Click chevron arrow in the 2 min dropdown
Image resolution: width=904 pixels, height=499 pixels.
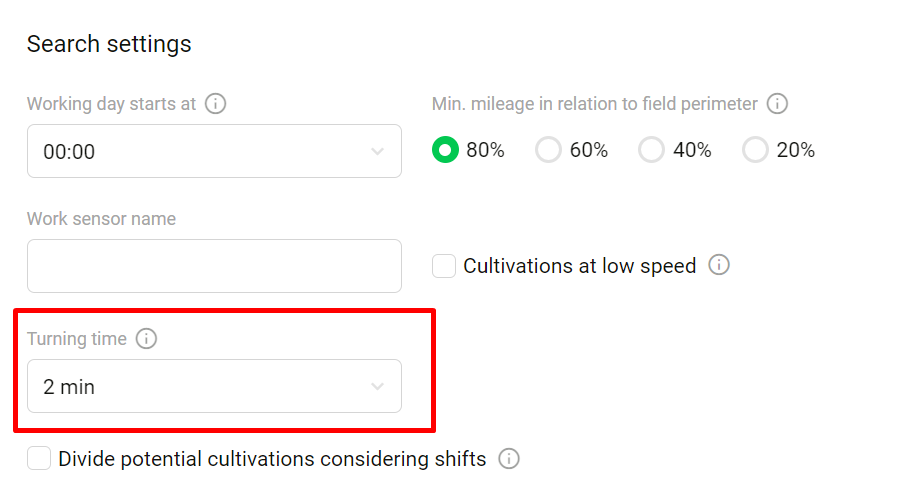pos(377,386)
